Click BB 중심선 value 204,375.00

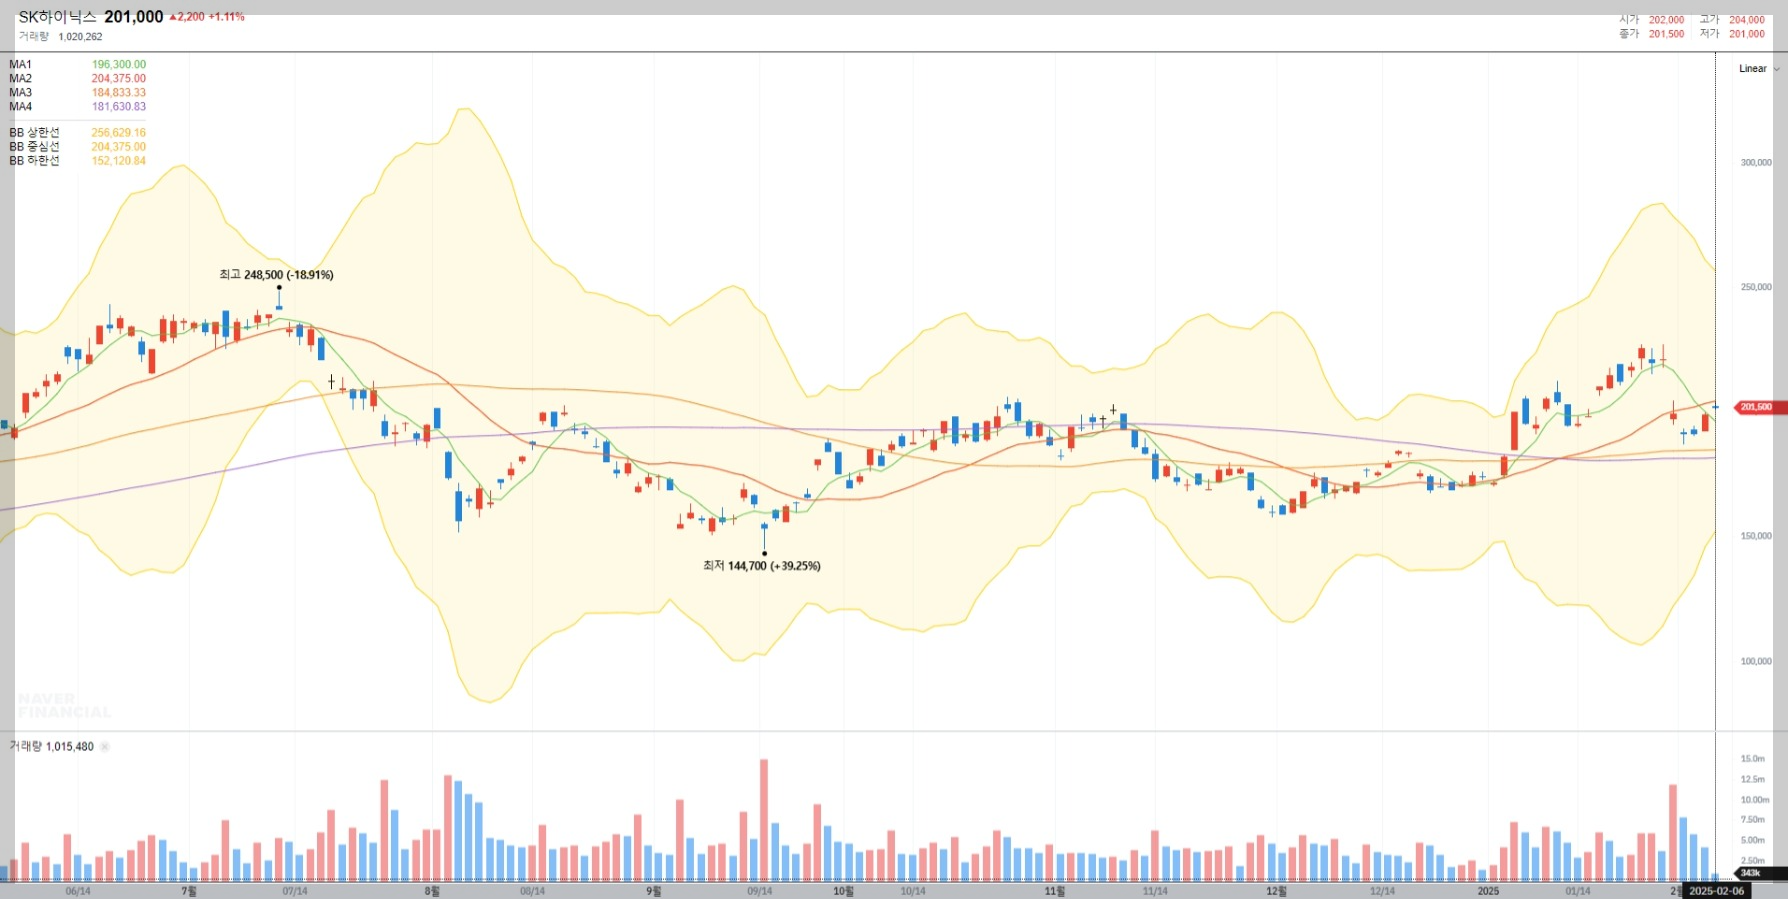(119, 147)
